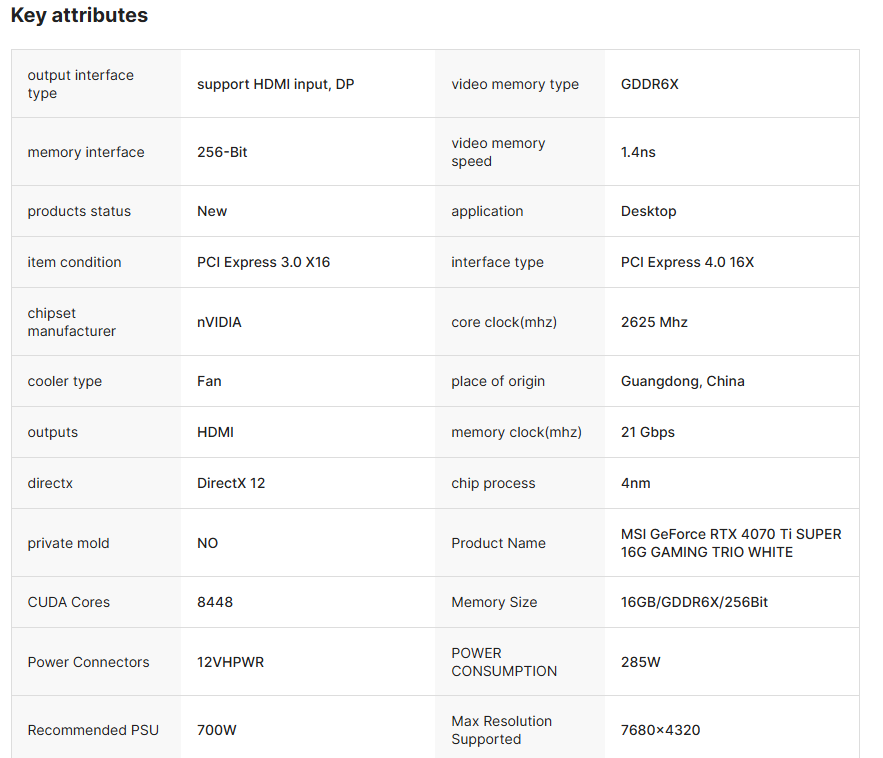
Task: Click the 2625 Mhz core clock value
Action: tap(654, 322)
